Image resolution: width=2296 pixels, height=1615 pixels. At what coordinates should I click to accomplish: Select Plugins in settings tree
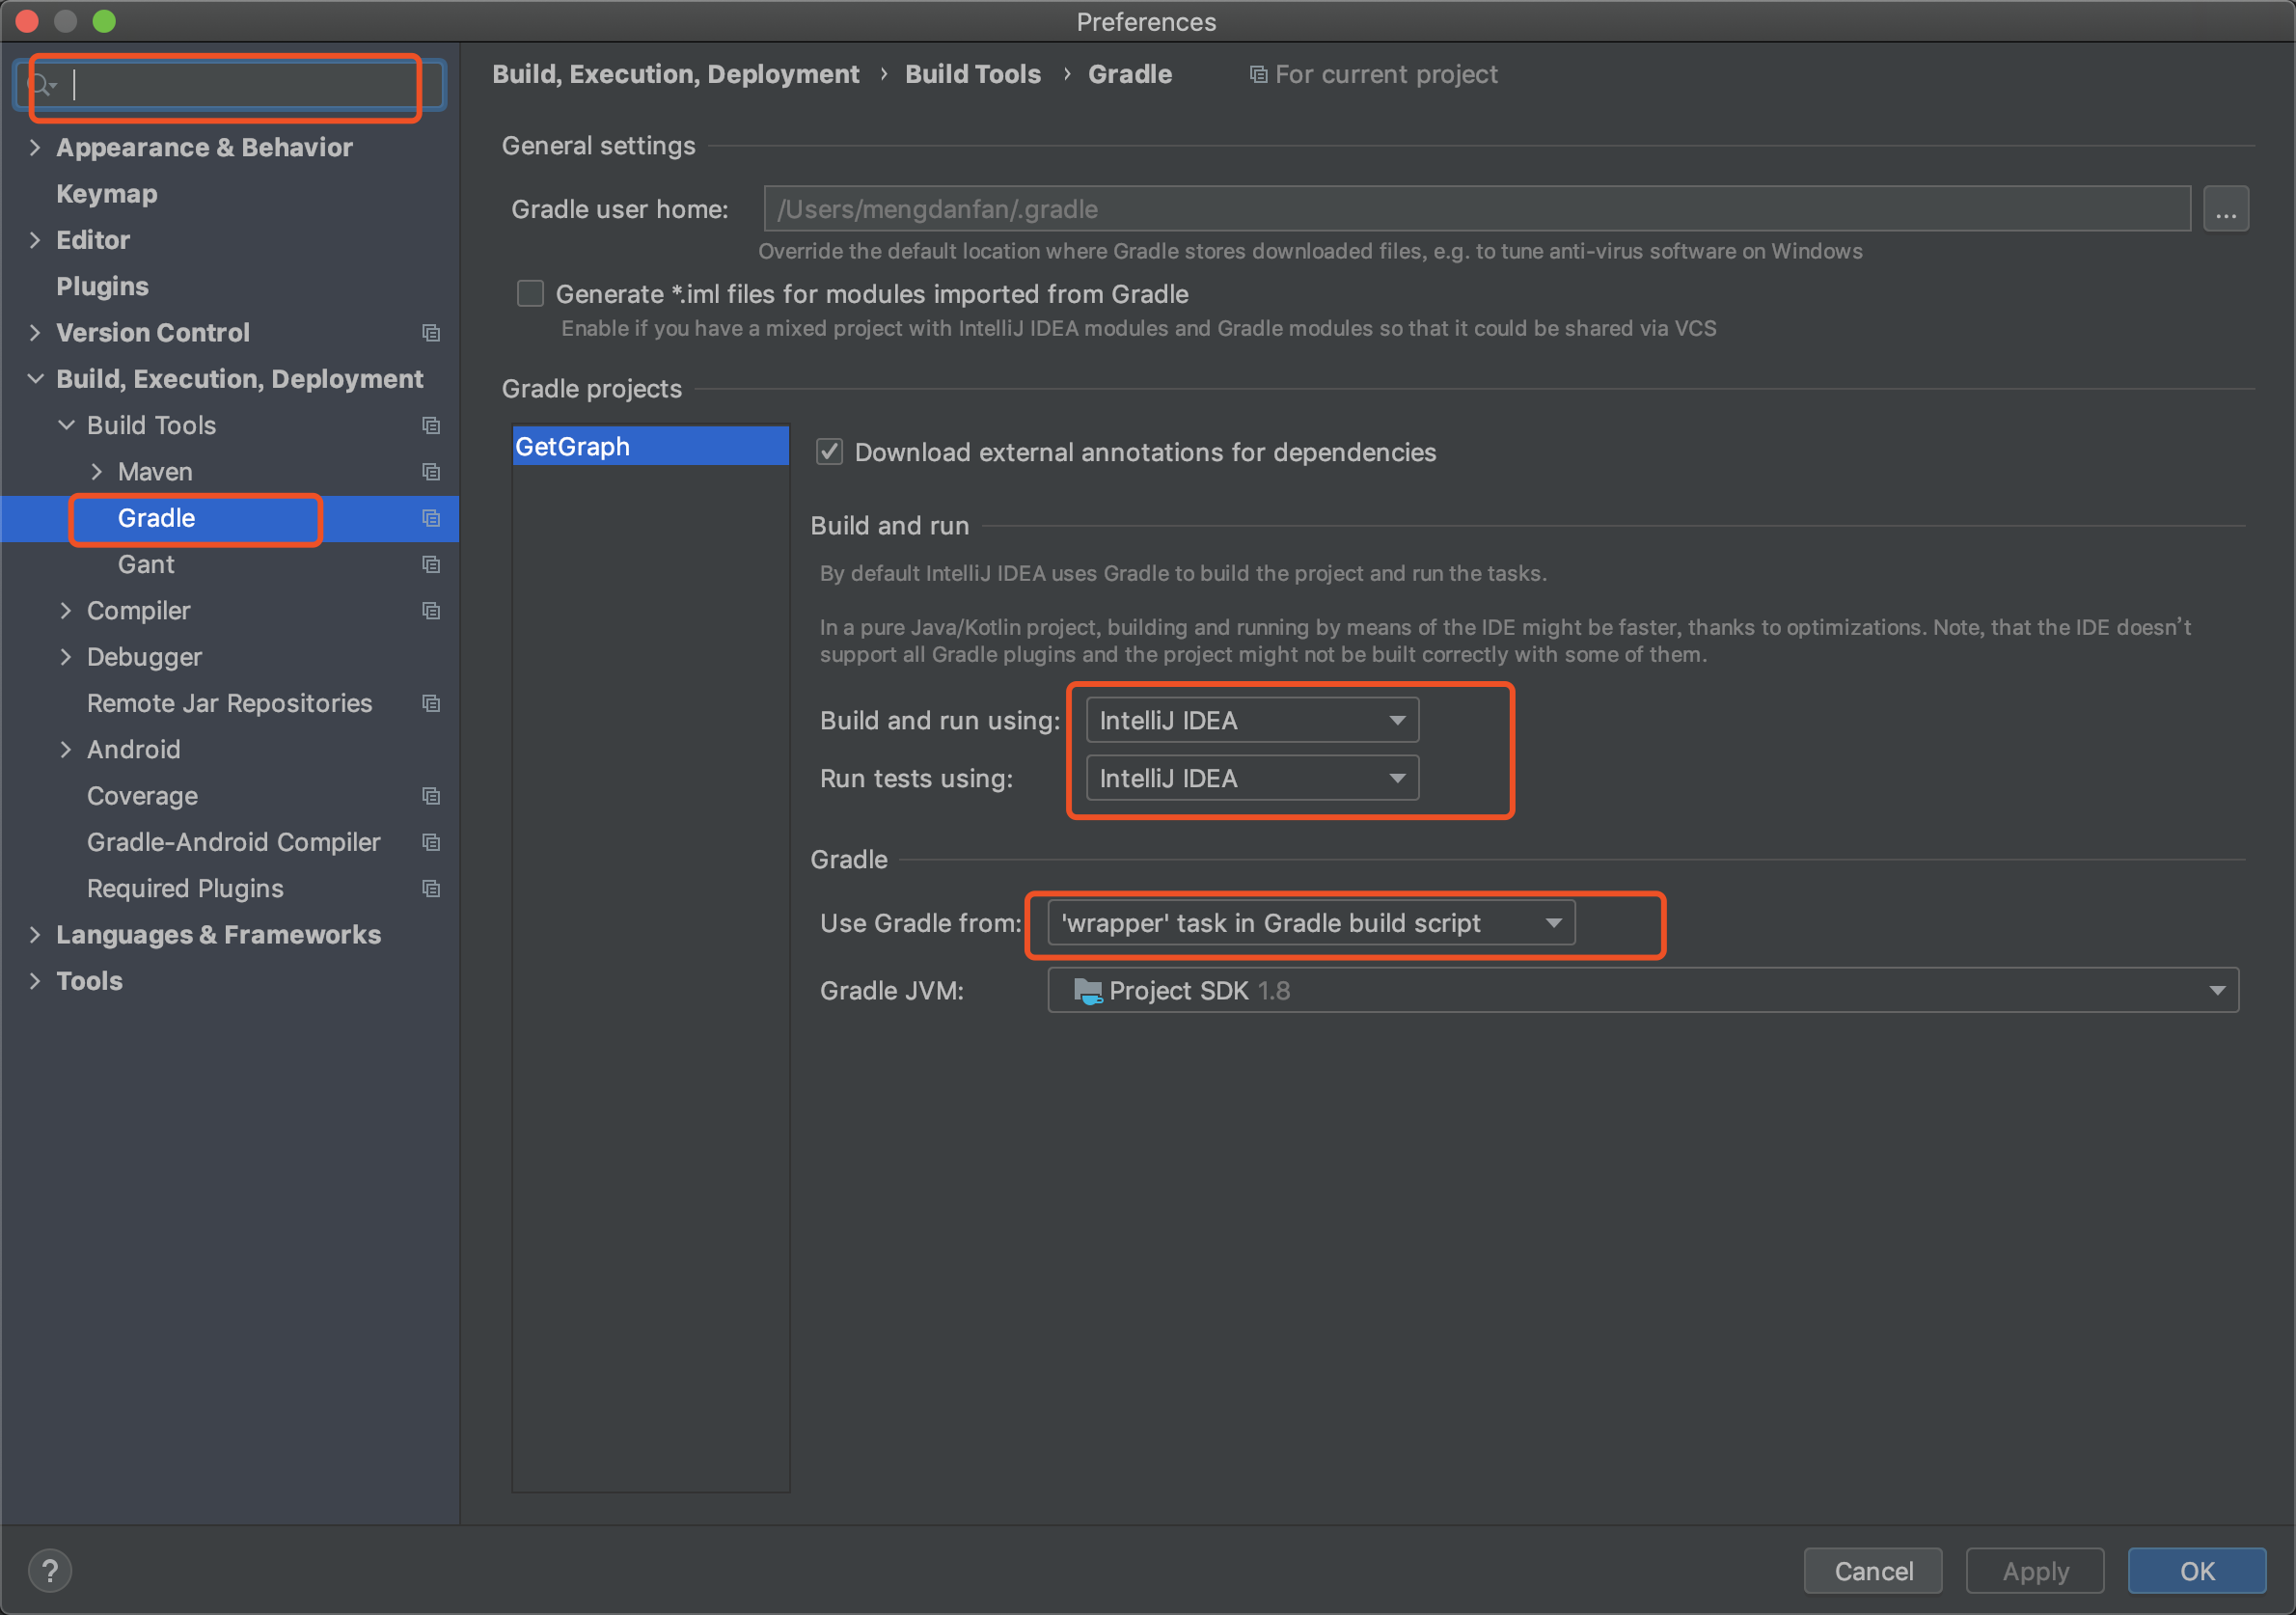pos(102,287)
